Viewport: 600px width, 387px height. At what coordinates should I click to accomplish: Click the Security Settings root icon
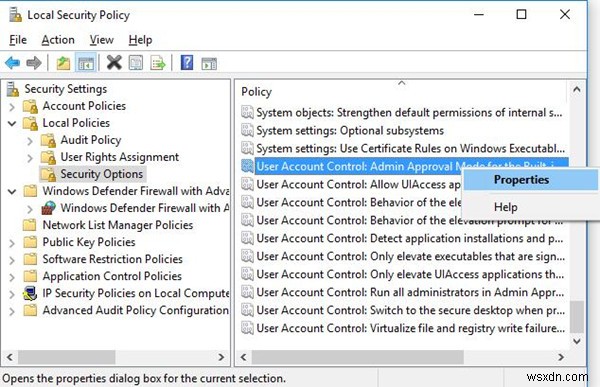(x=13, y=89)
